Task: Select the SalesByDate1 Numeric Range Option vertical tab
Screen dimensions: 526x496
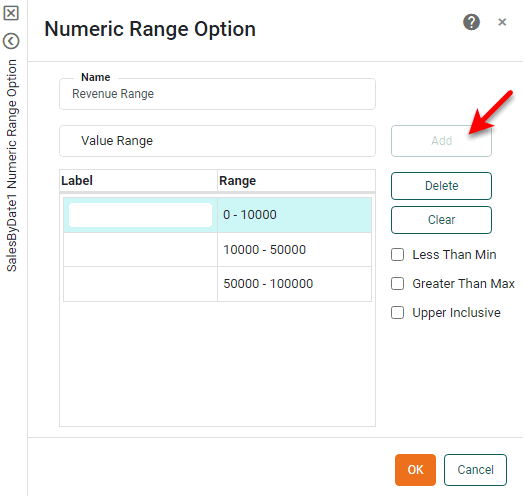Action: pos(12,165)
